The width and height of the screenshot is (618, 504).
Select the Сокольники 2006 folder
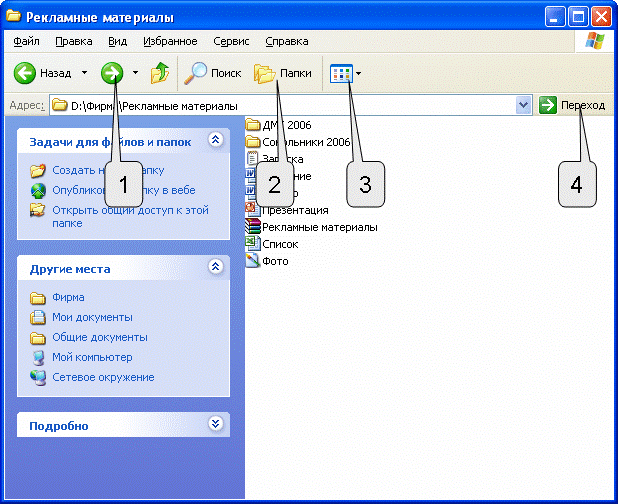tap(298, 142)
